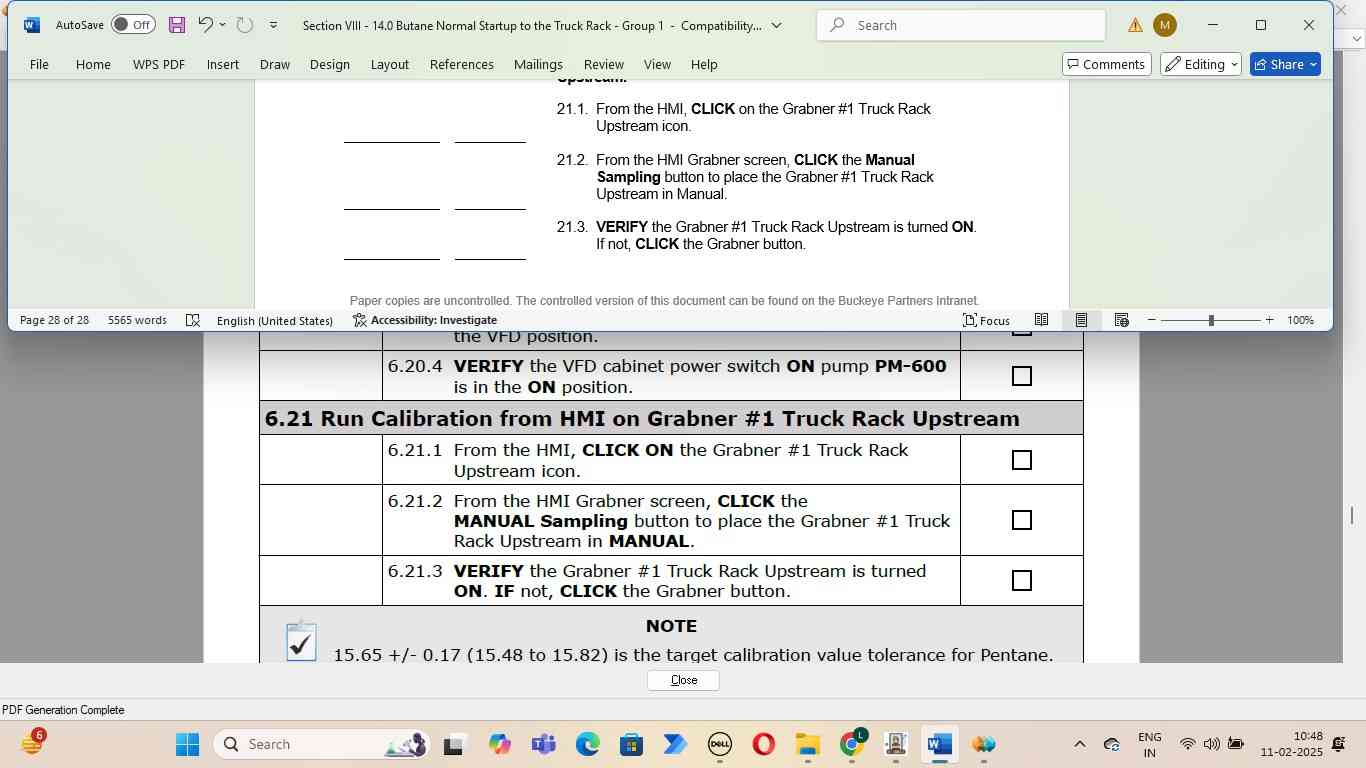
Task: Switch to the Home tab
Action: [x=93, y=64]
